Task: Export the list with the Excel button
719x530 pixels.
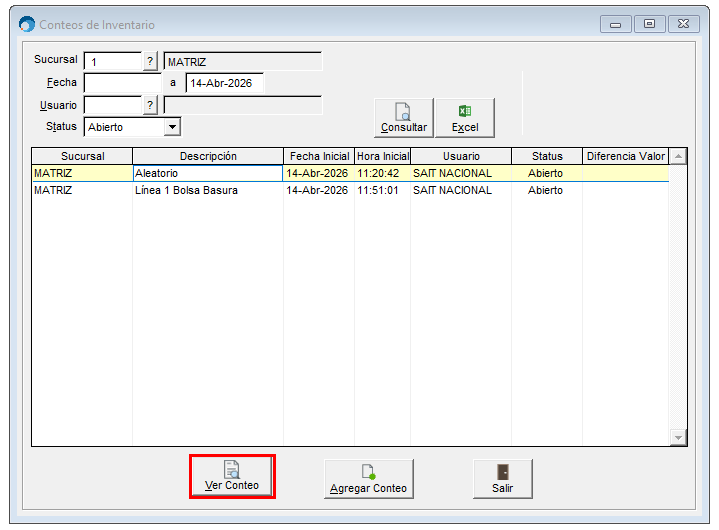Action: (x=464, y=118)
